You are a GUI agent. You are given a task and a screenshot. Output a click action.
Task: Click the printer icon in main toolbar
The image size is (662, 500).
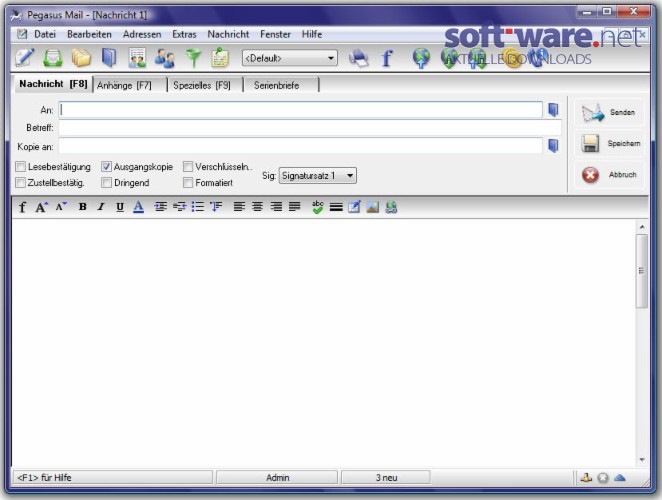358,58
